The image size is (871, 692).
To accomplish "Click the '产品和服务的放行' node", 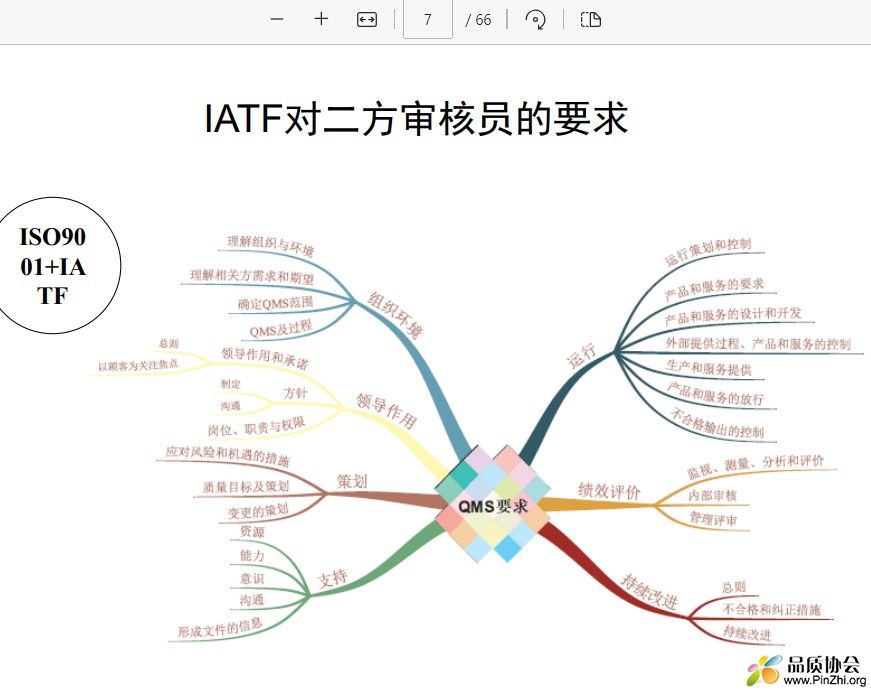I will tap(715, 394).
